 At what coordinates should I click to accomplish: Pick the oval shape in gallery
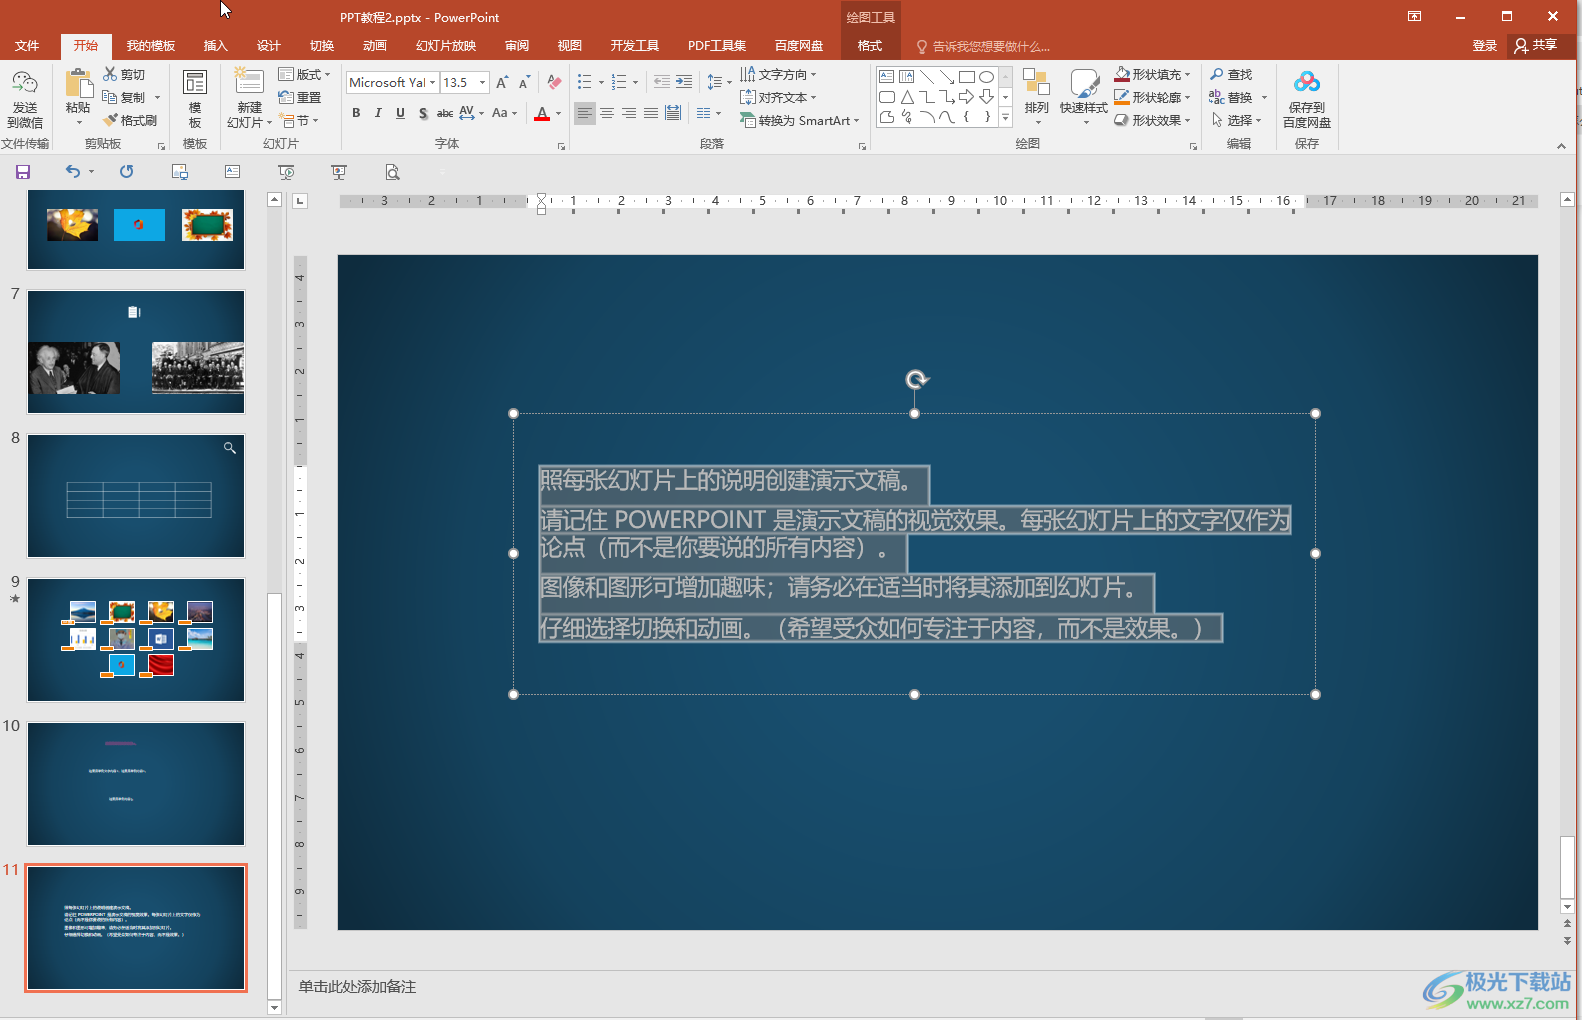[986, 77]
